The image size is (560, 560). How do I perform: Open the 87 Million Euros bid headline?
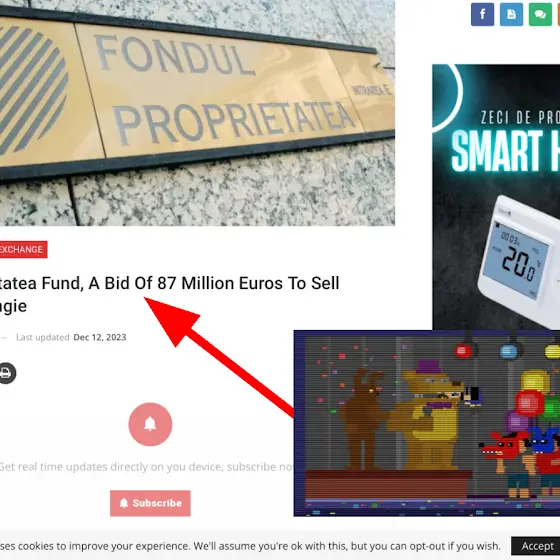tap(169, 294)
